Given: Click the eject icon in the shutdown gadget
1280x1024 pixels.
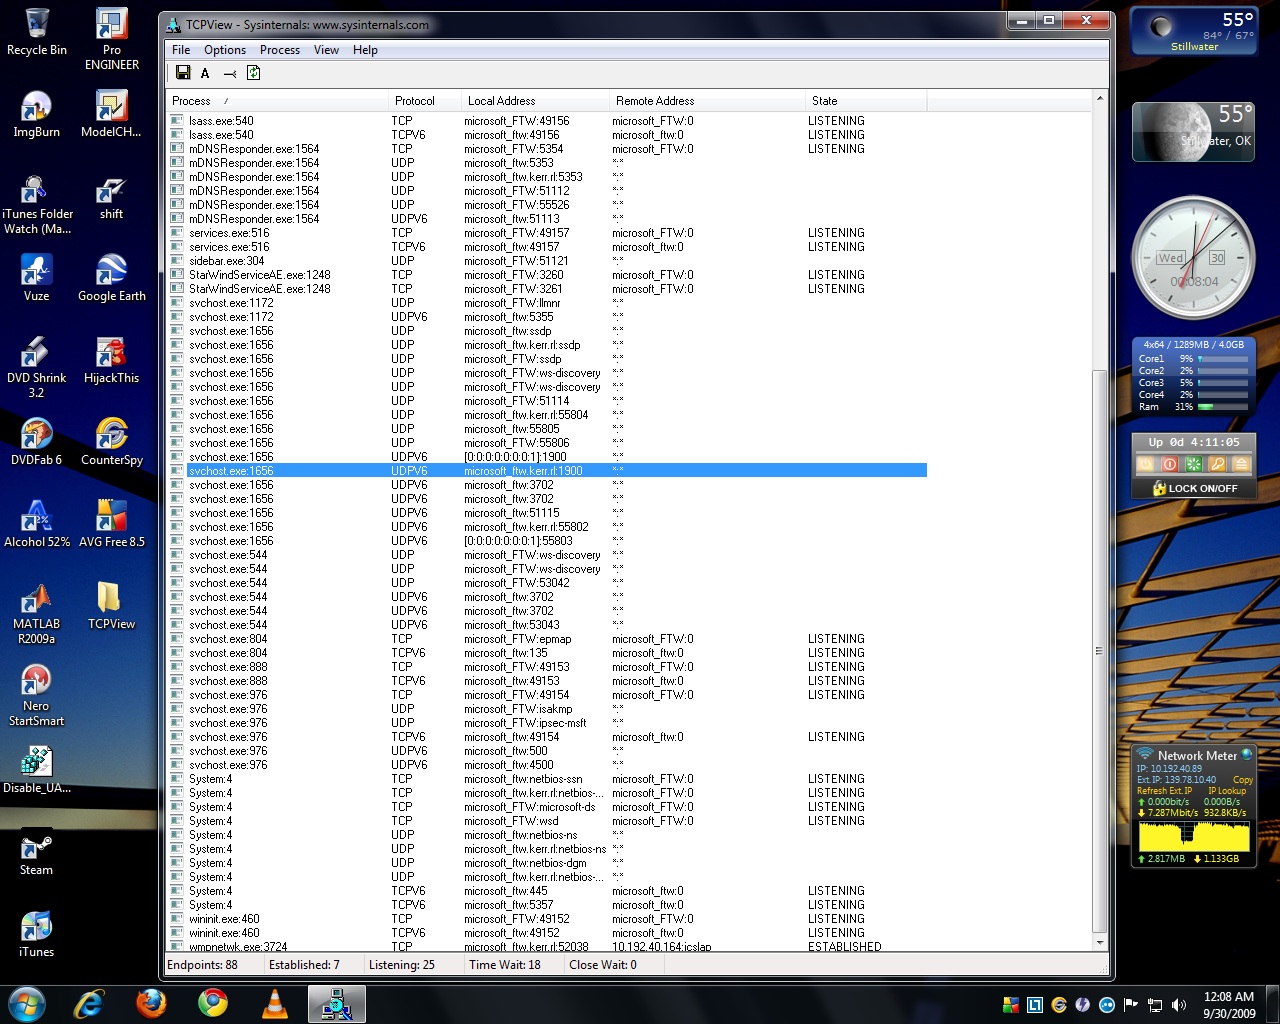Looking at the screenshot, I should click(x=1241, y=464).
